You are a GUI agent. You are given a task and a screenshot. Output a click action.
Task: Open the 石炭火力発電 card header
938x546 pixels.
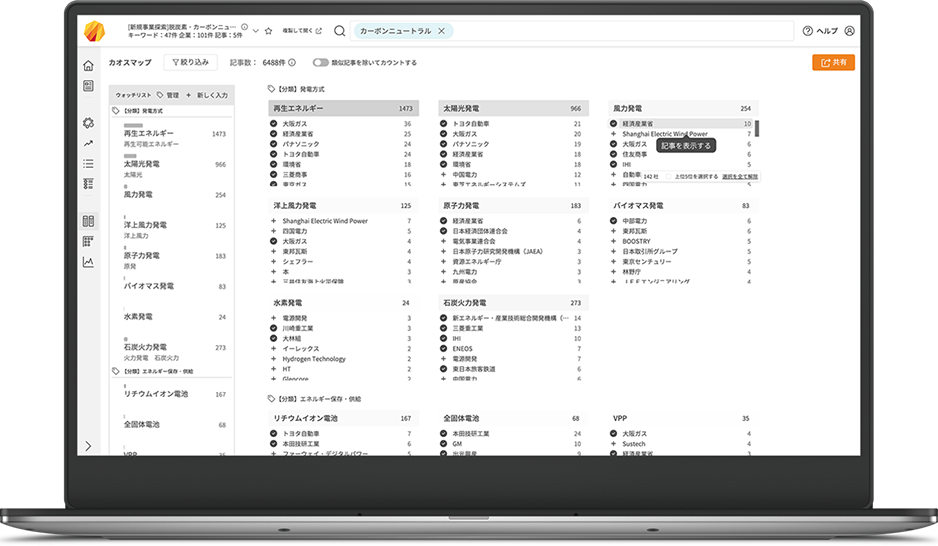(513, 303)
